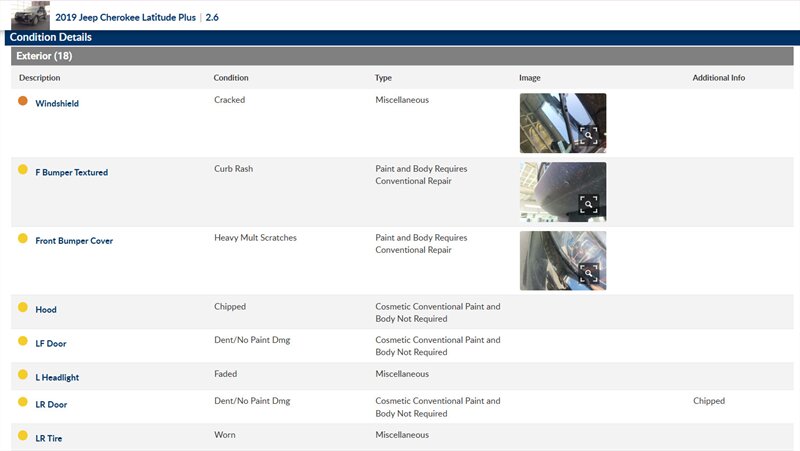Select the 'Cracked' condition text
Viewport: 800px width, 451px height.
(x=230, y=100)
